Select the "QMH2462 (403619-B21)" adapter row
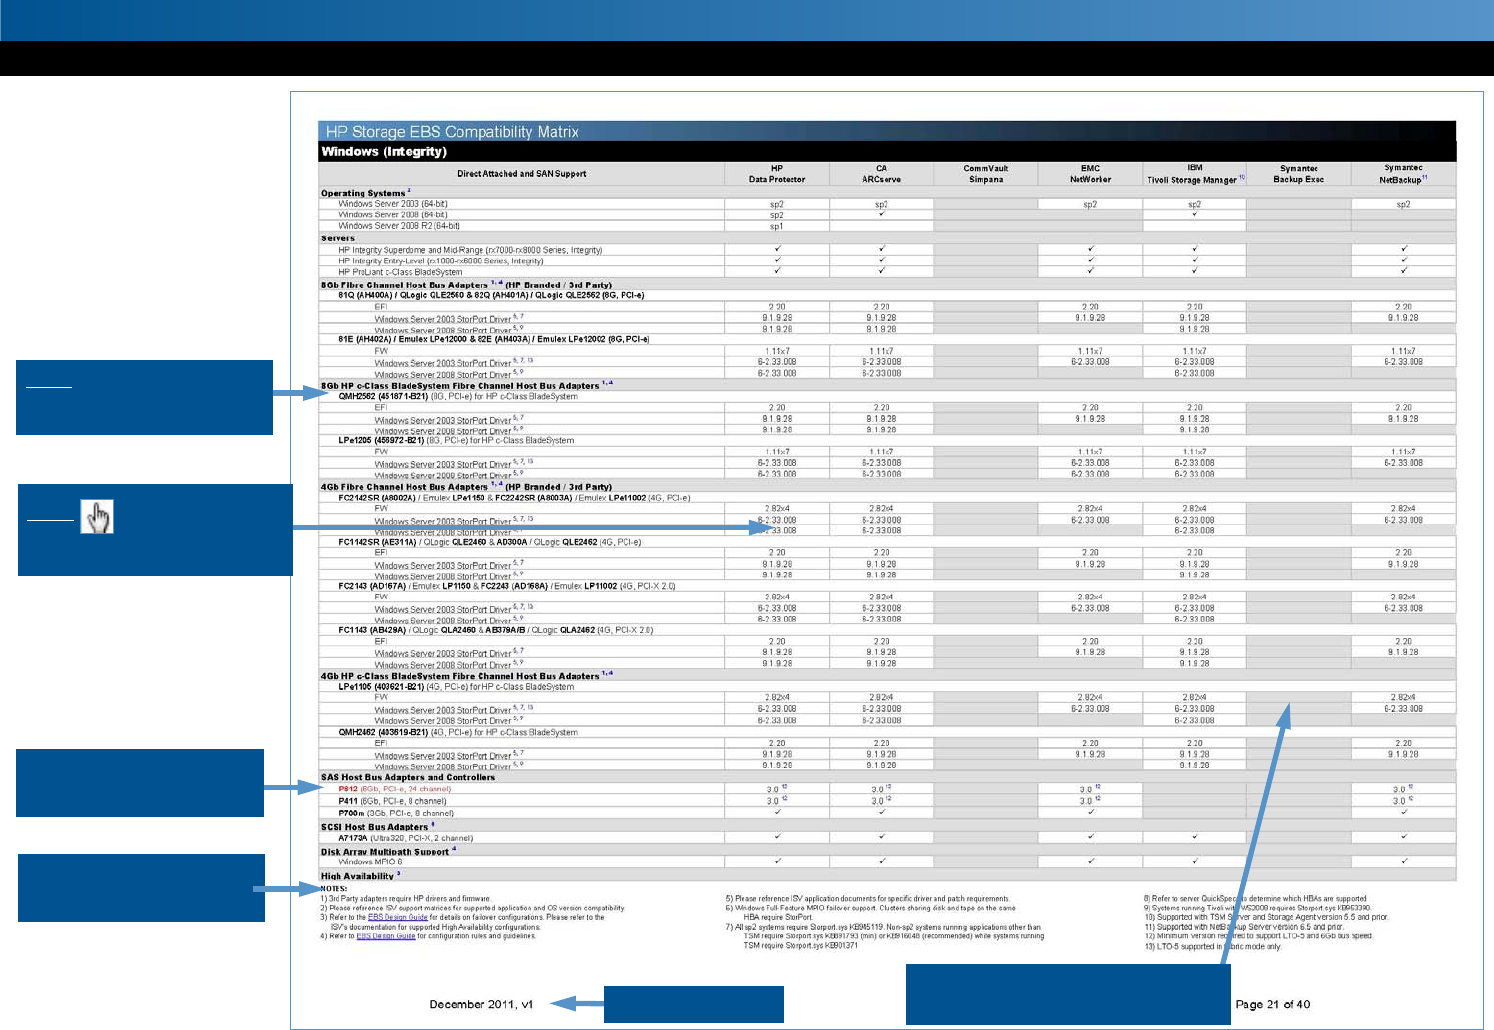Screen dimensions: 1494x1030 click(x=458, y=732)
